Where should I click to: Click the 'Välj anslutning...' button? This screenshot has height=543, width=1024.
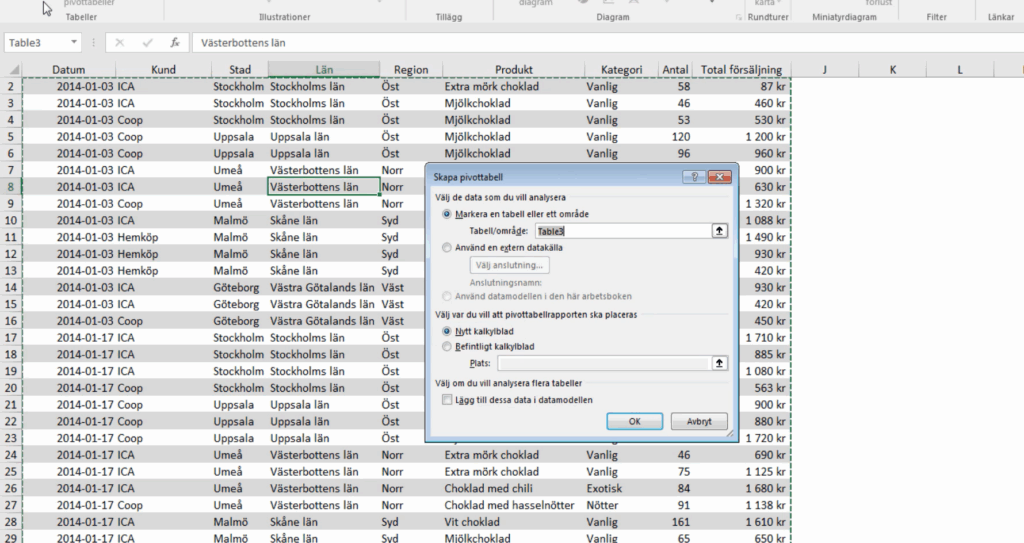[509, 265]
